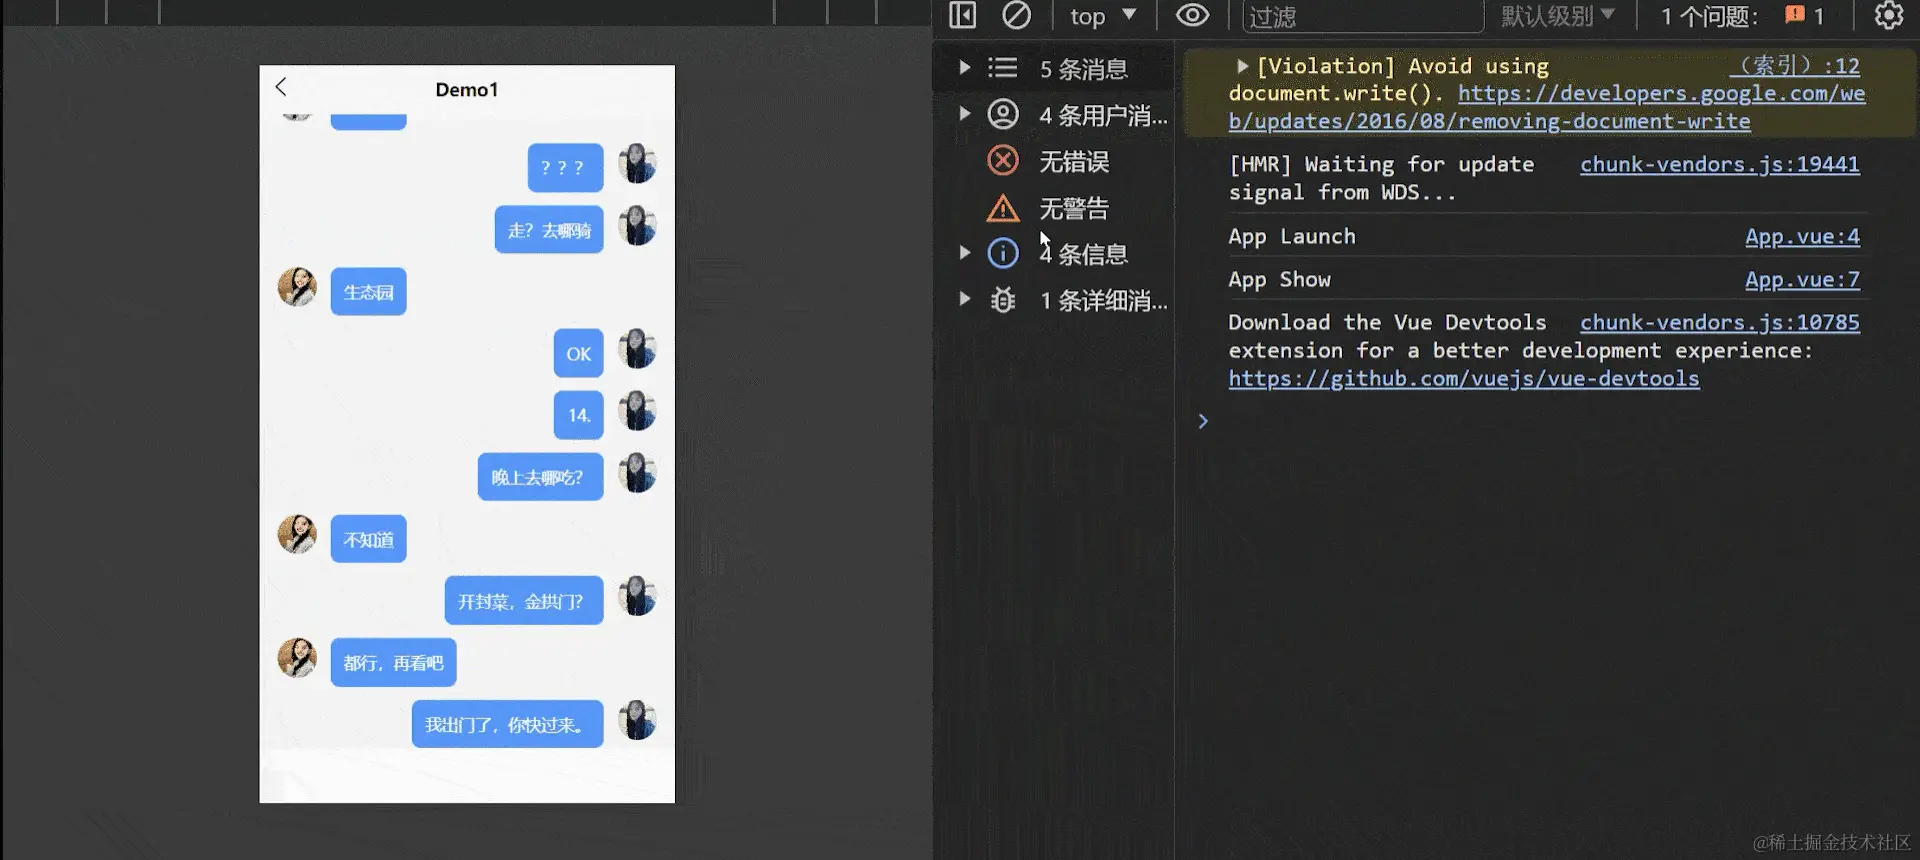
Task: Click the 都行，再看吧 message bubble
Action: tap(393, 663)
